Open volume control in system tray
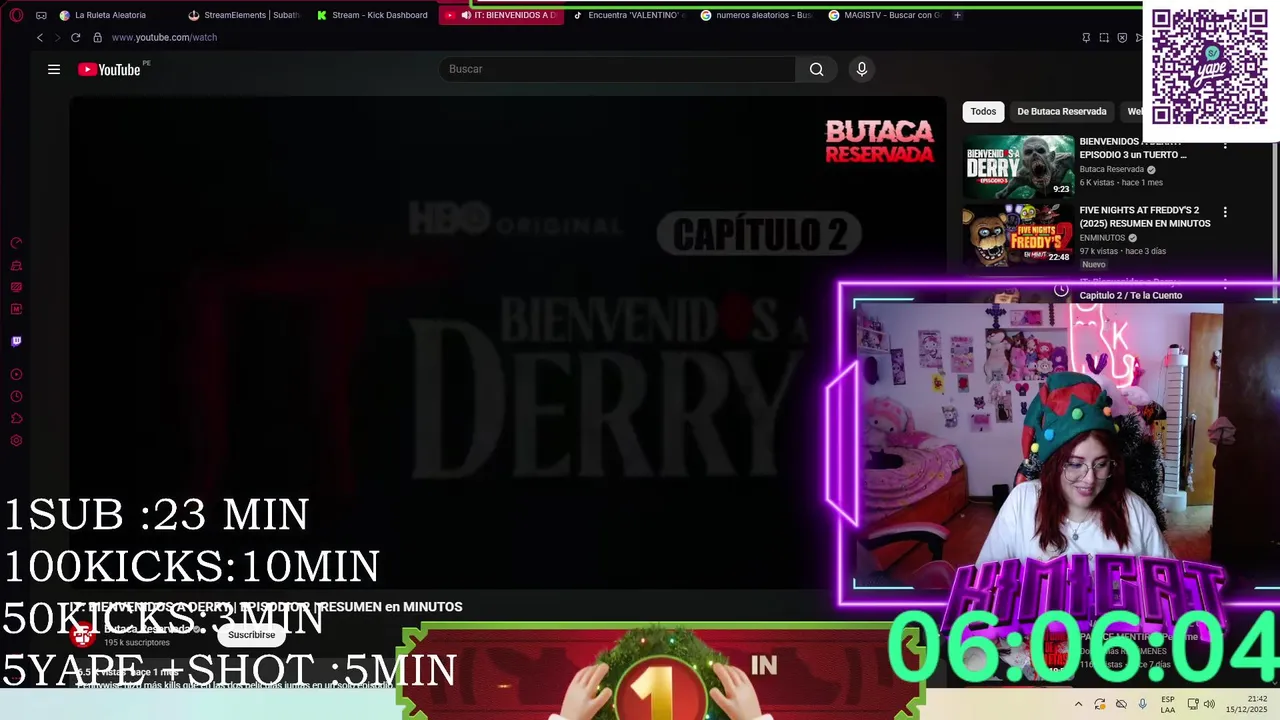 pos(1208,704)
